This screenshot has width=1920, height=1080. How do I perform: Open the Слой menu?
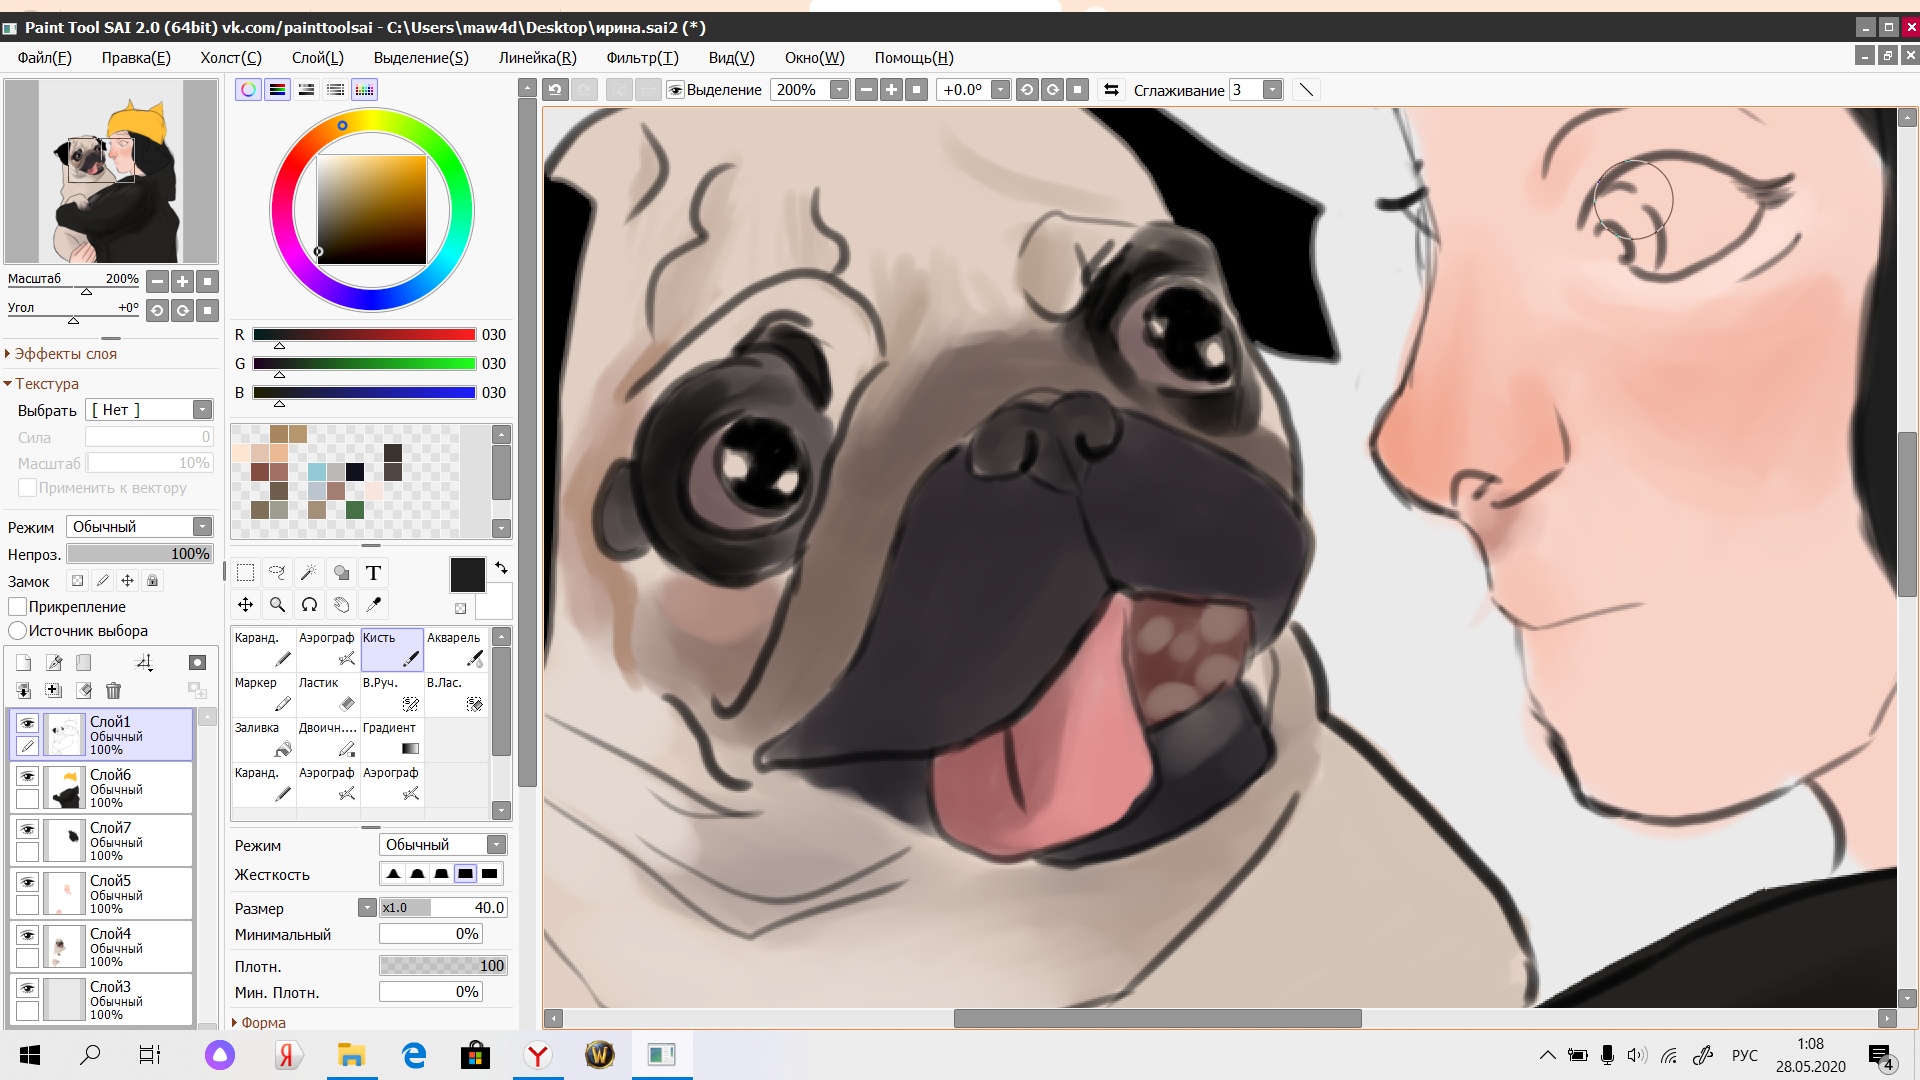tap(317, 58)
